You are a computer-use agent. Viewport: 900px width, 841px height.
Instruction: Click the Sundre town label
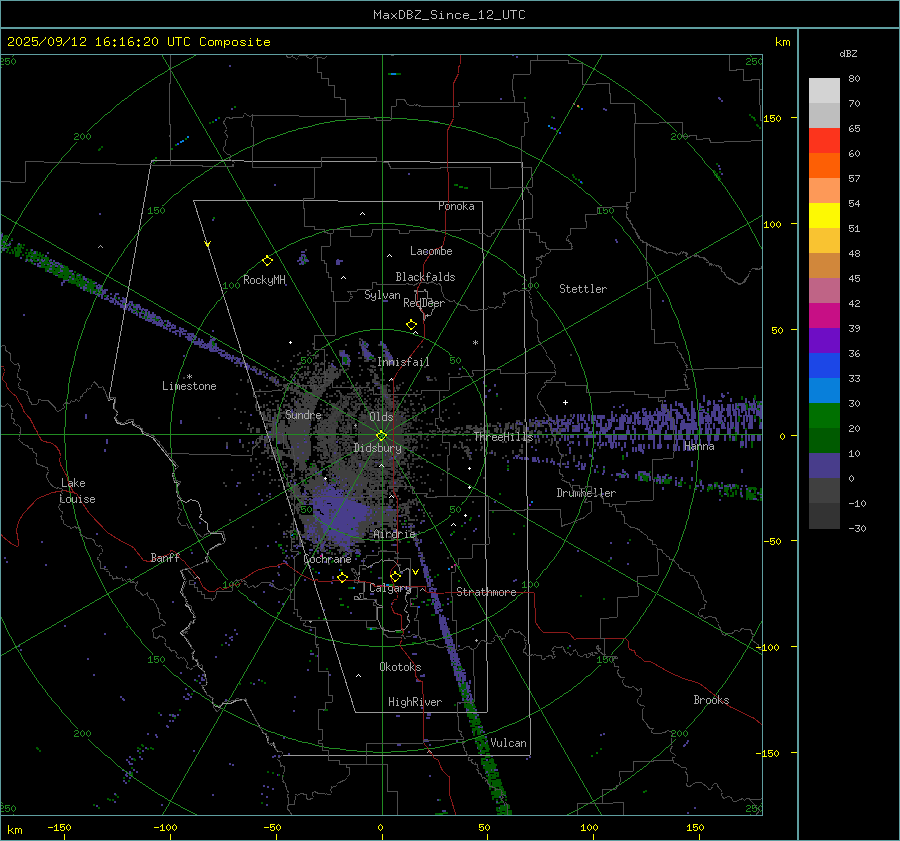coord(303,414)
